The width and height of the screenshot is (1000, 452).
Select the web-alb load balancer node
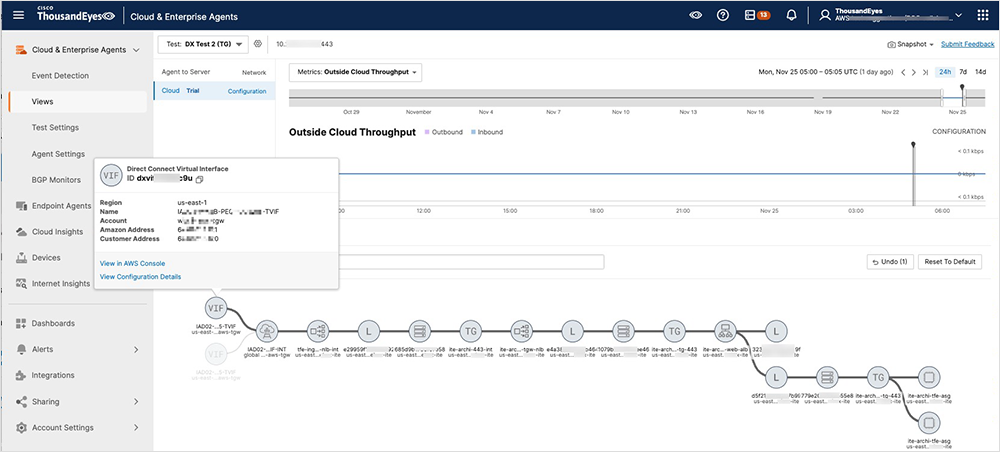tap(726, 332)
